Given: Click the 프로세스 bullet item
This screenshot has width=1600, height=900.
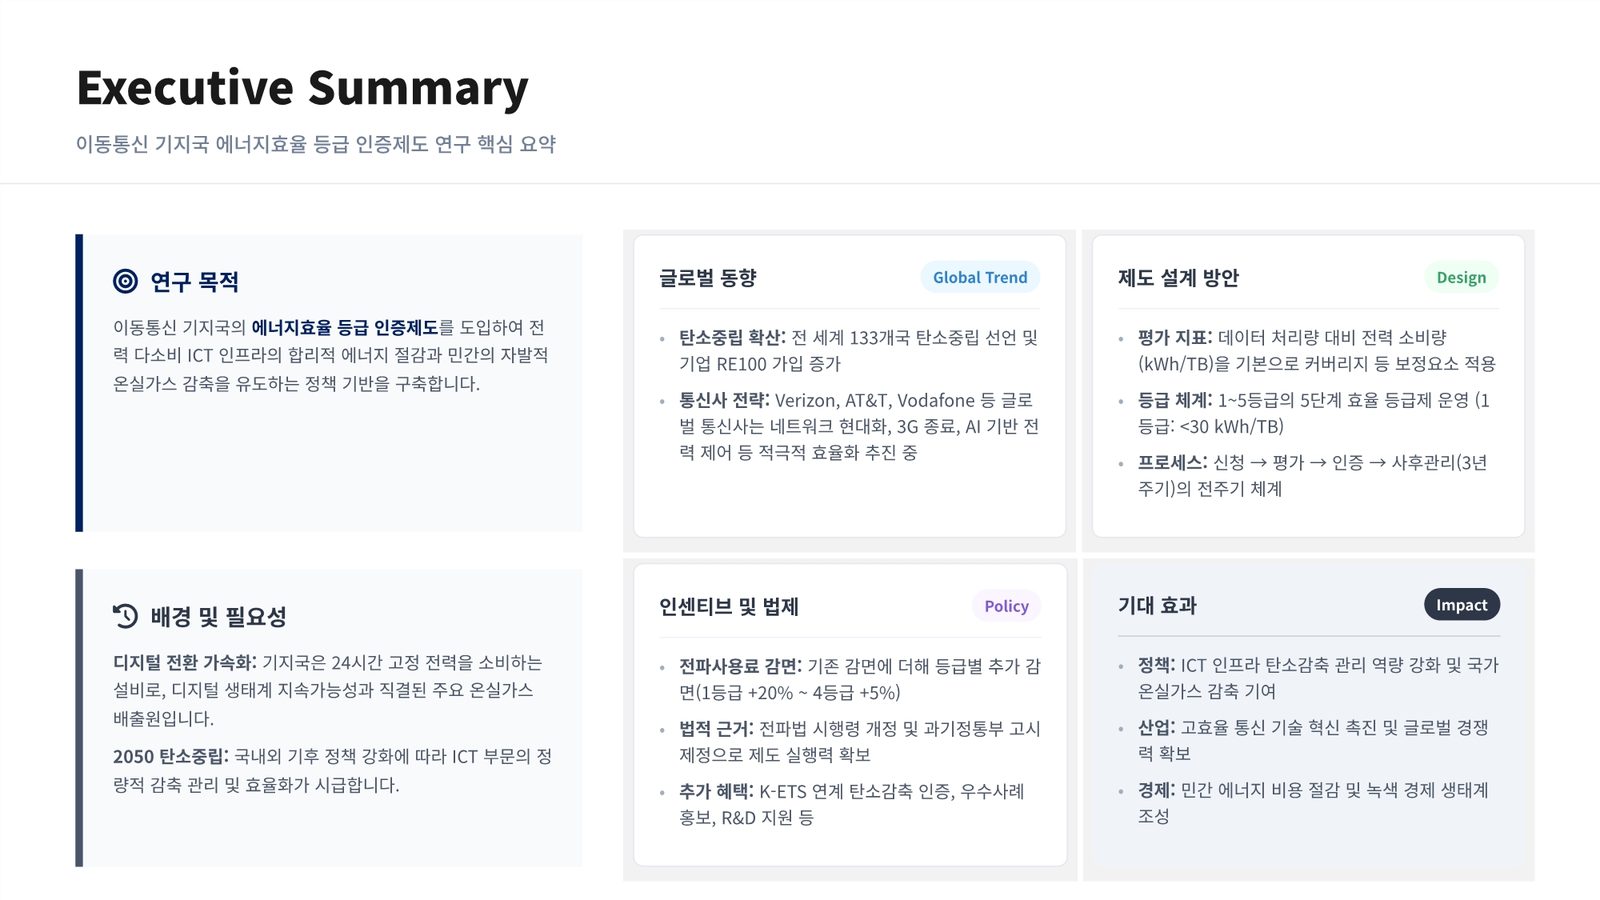Looking at the screenshot, I should (1313, 476).
